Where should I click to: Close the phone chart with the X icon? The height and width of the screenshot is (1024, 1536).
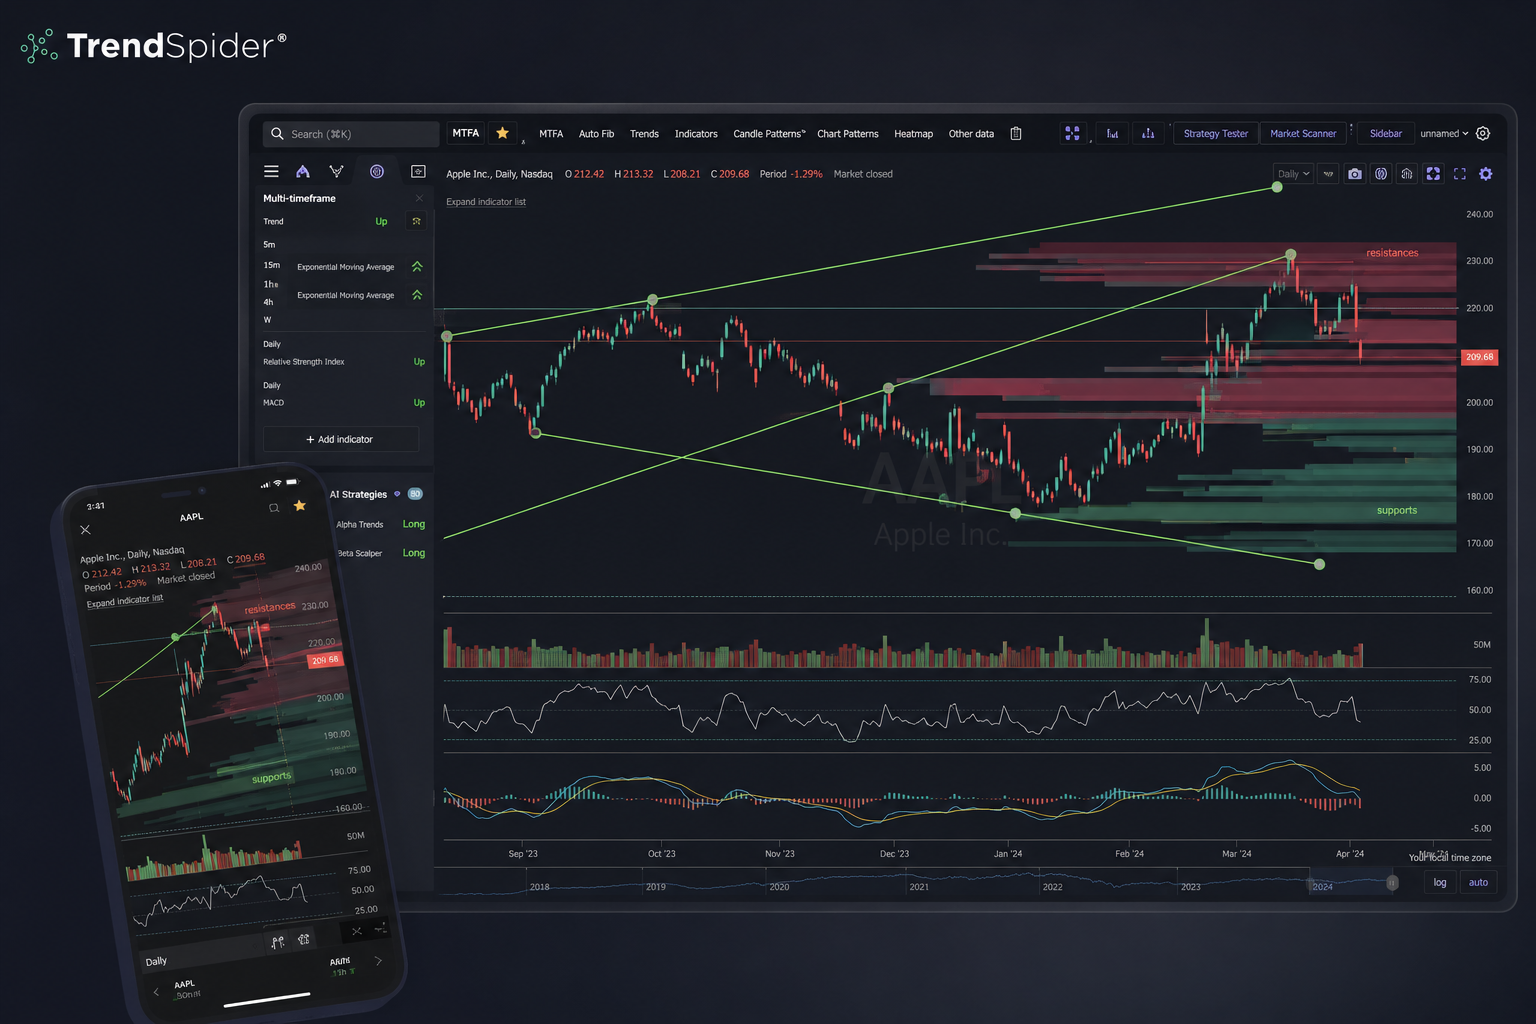point(85,530)
